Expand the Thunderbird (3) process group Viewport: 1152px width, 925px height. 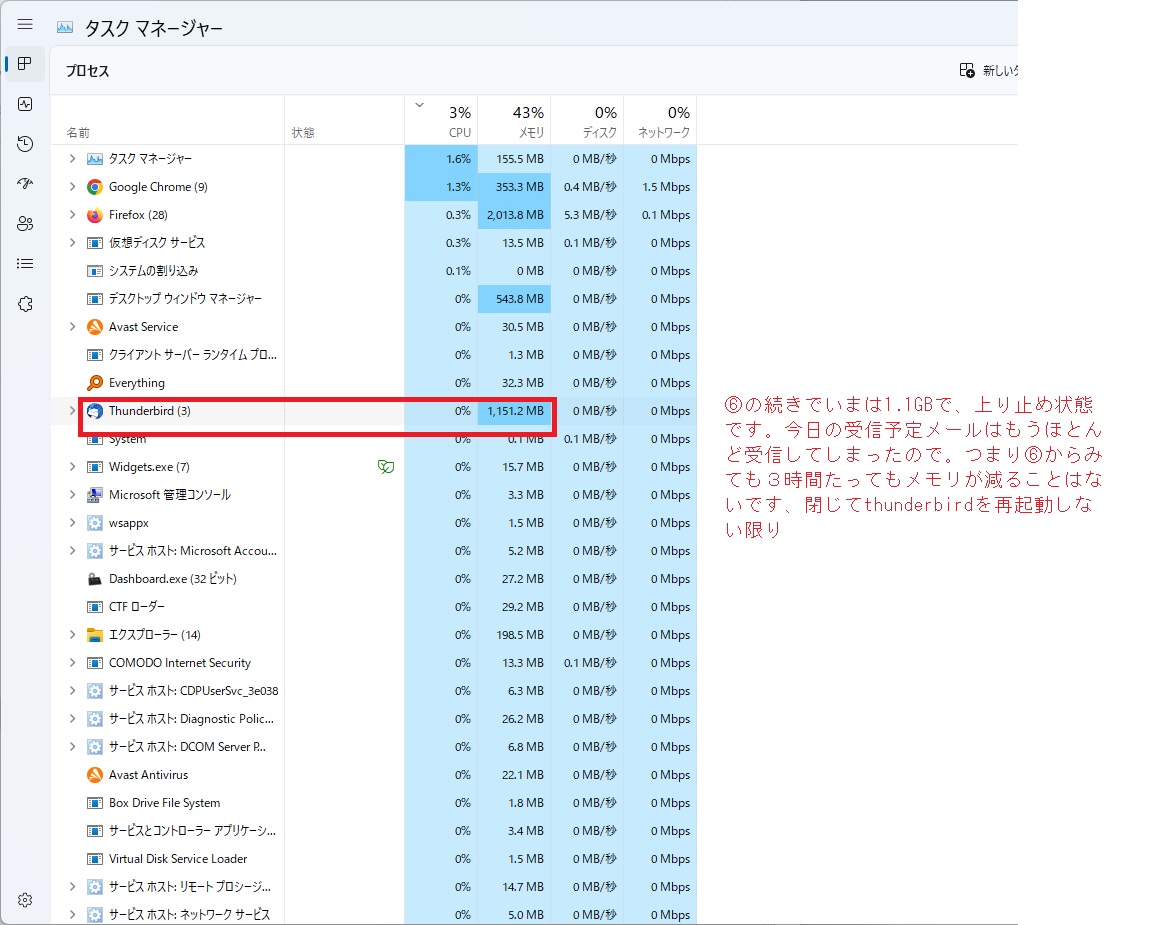tap(71, 411)
